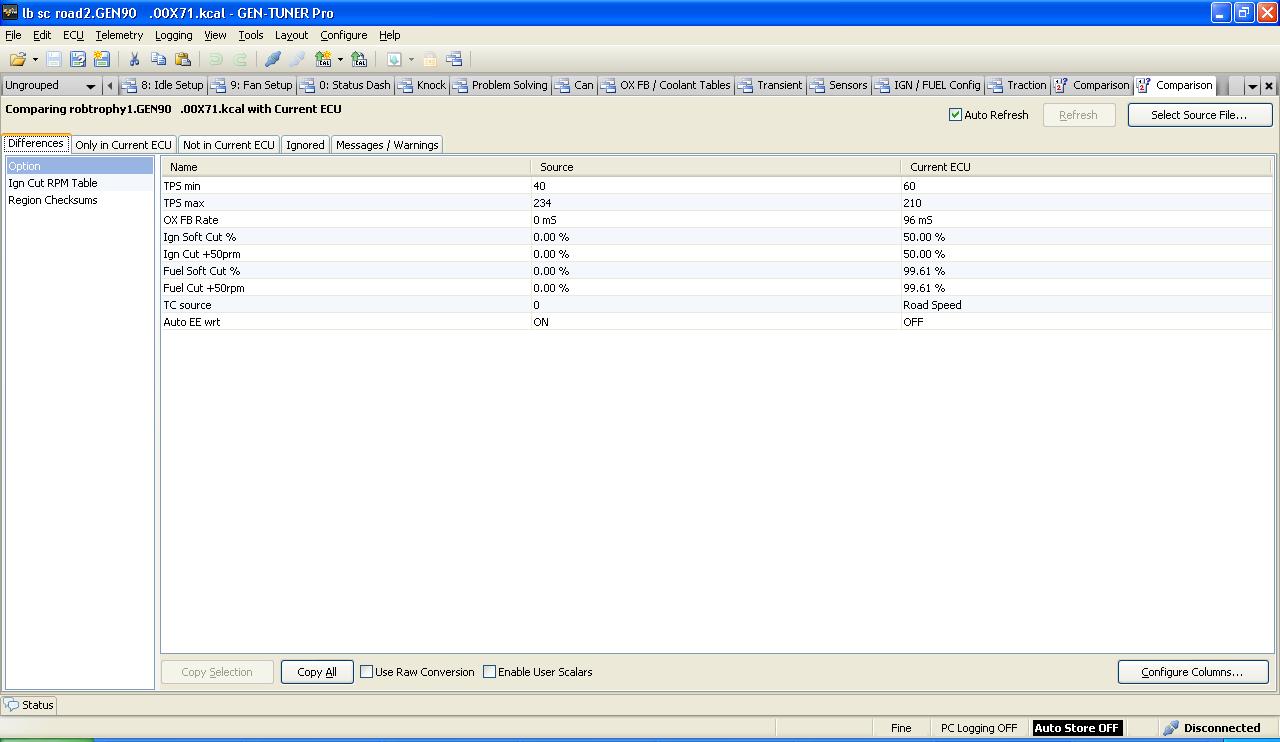Click the copy icon in toolbar

pyautogui.click(x=158, y=60)
